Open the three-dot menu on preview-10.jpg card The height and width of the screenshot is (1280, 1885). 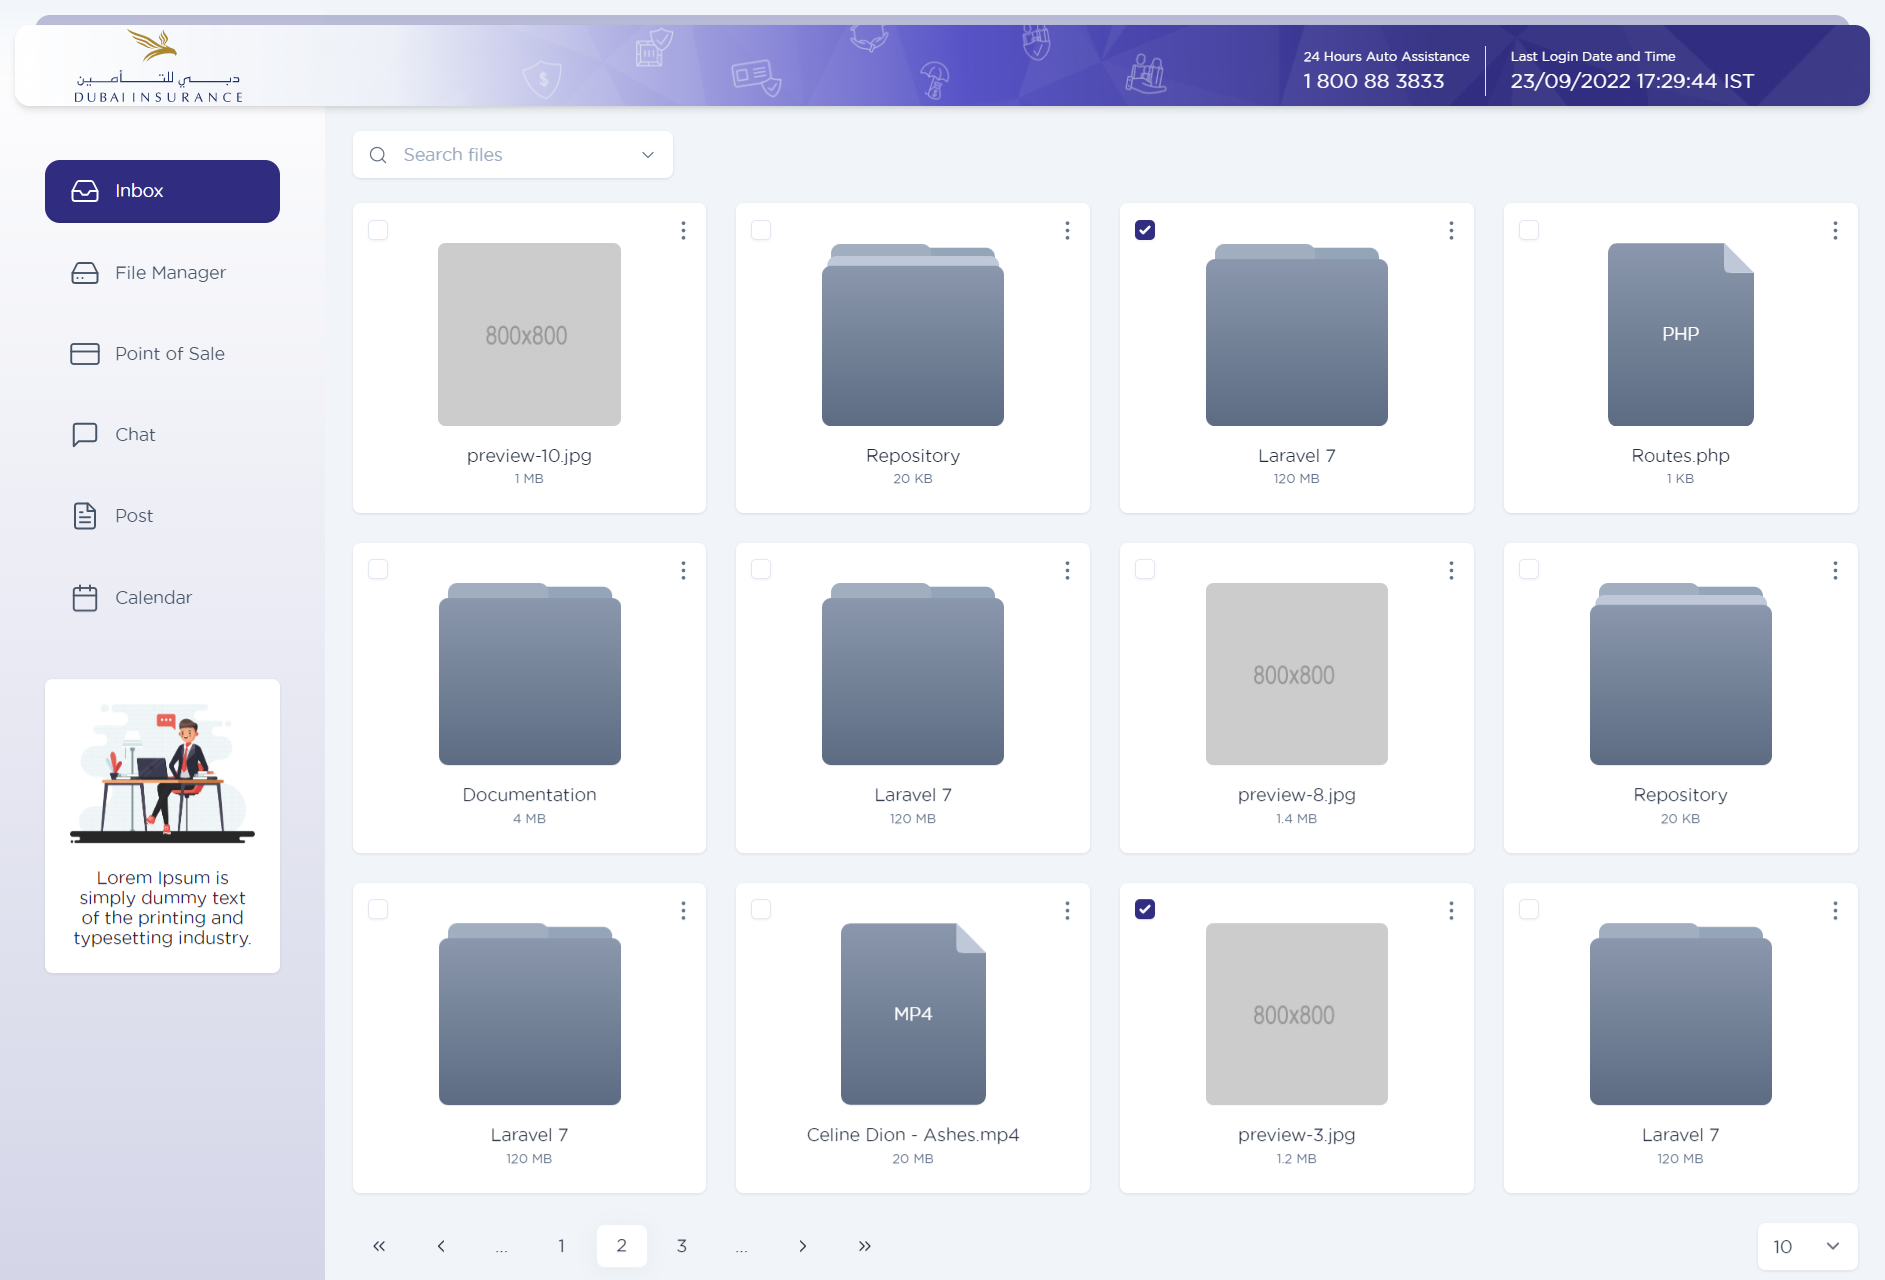point(683,231)
